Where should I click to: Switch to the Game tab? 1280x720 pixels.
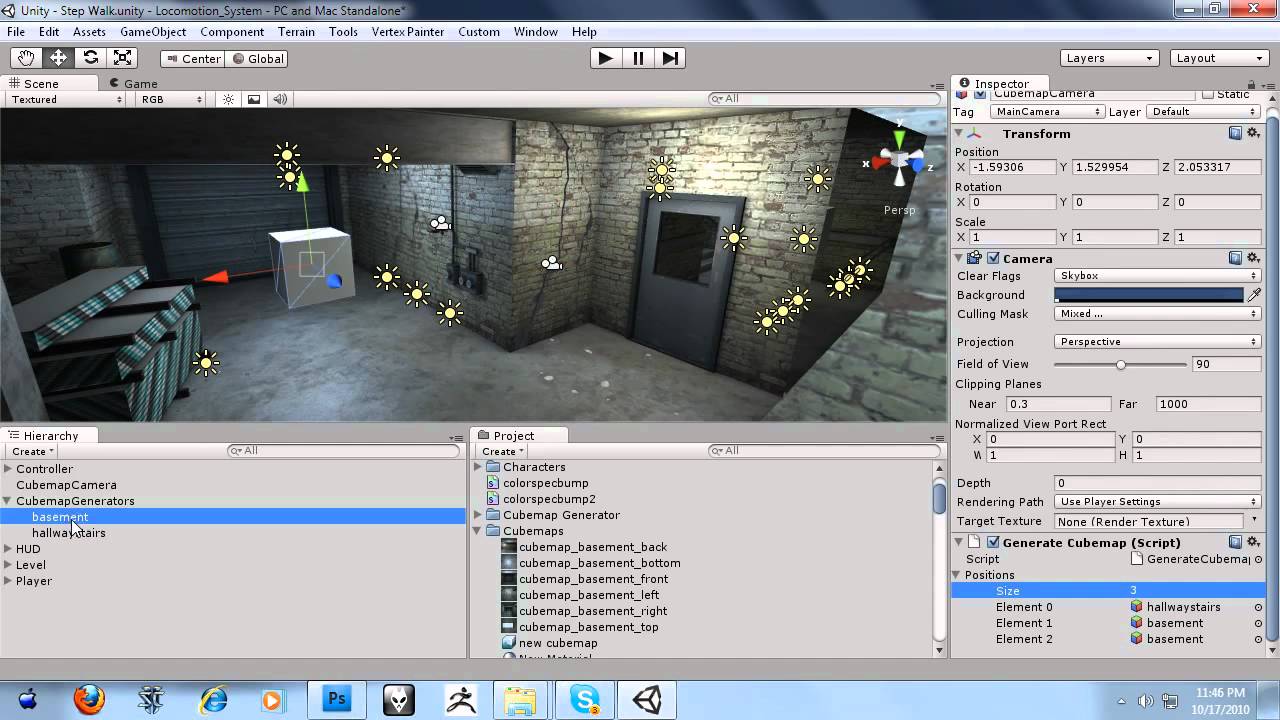click(x=133, y=84)
